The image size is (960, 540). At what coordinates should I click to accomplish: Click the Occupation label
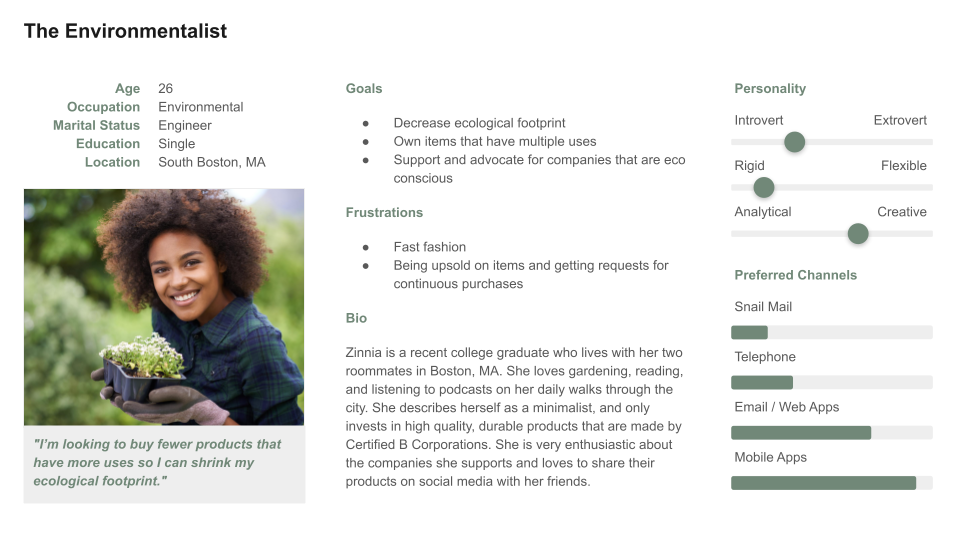point(103,107)
